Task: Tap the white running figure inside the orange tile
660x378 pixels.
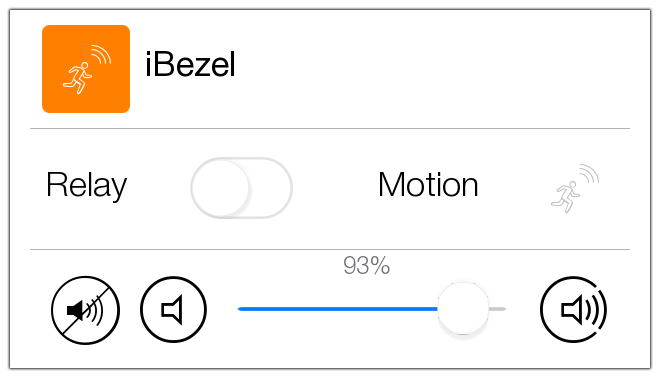Action: point(77,78)
